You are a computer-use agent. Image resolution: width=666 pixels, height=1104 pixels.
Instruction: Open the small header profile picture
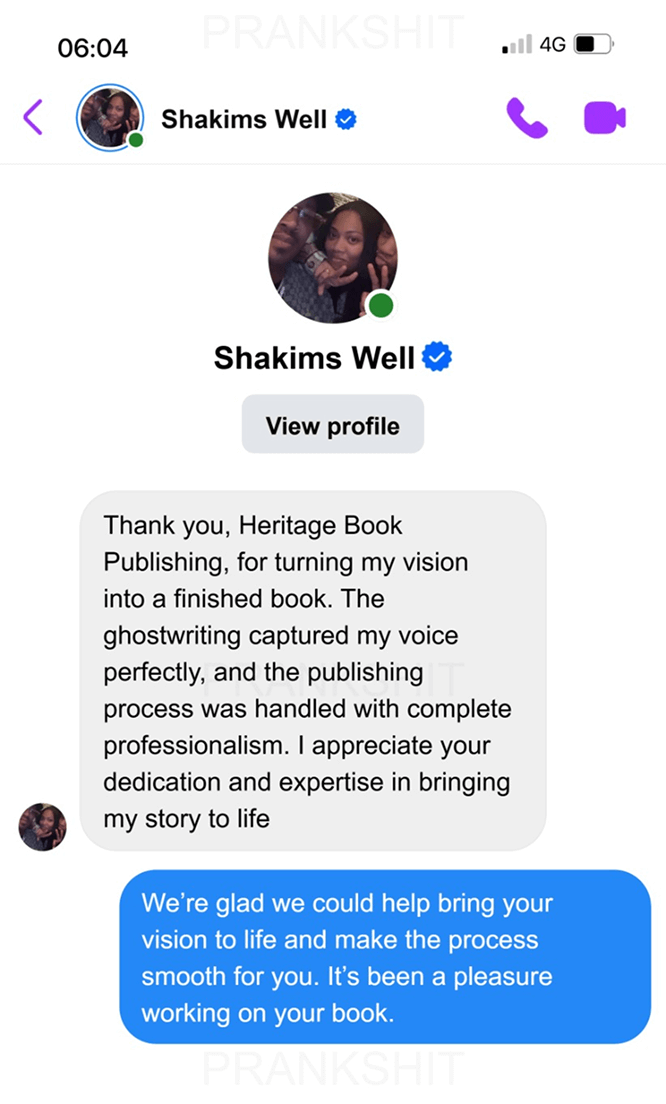(x=108, y=117)
